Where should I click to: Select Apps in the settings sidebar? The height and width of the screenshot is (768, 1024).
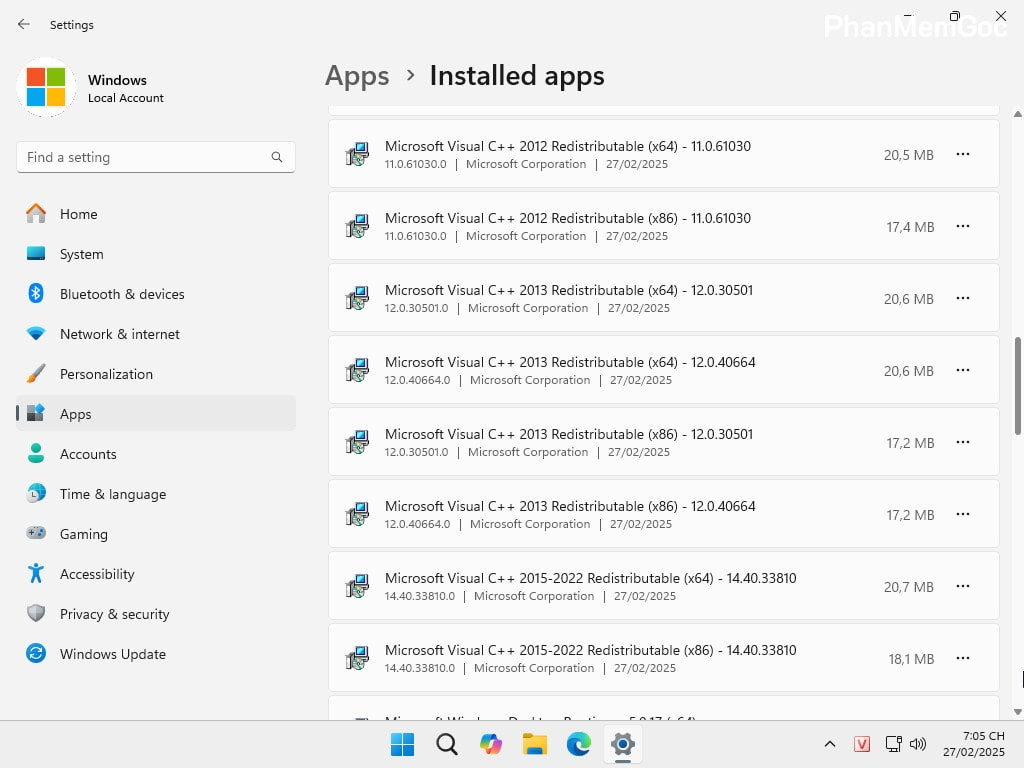(x=75, y=414)
